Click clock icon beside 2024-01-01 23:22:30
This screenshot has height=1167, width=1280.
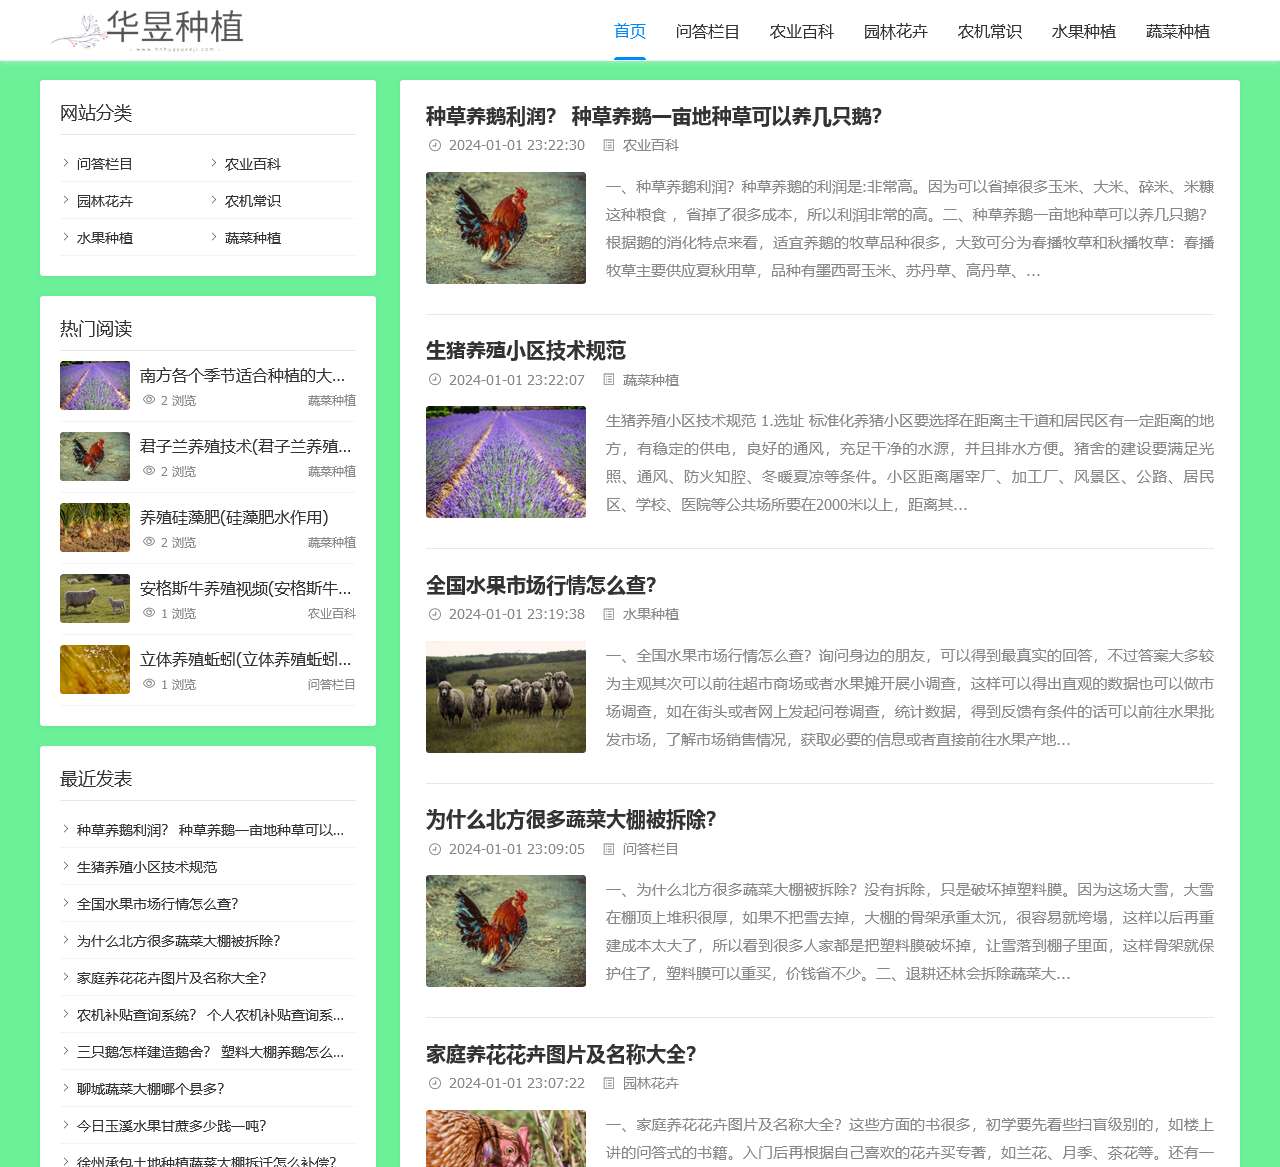[x=435, y=145]
